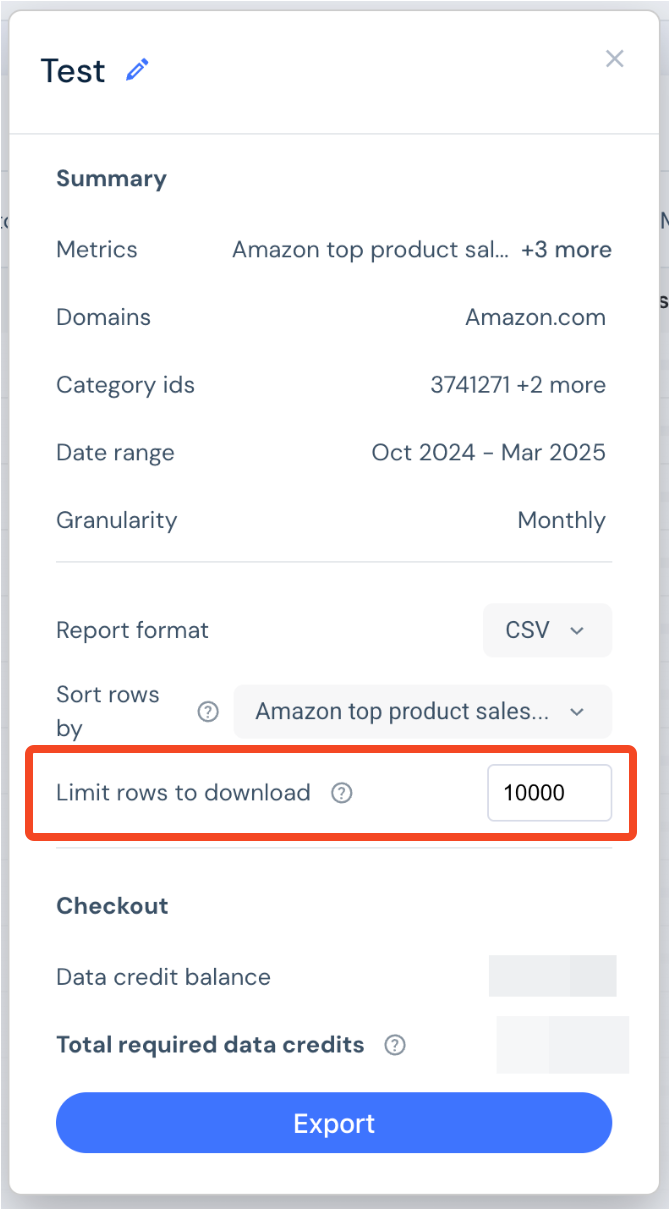Screen dimensions: 670x1212
Task: Click the 3741271 +2 more category ids value
Action: click(518, 385)
